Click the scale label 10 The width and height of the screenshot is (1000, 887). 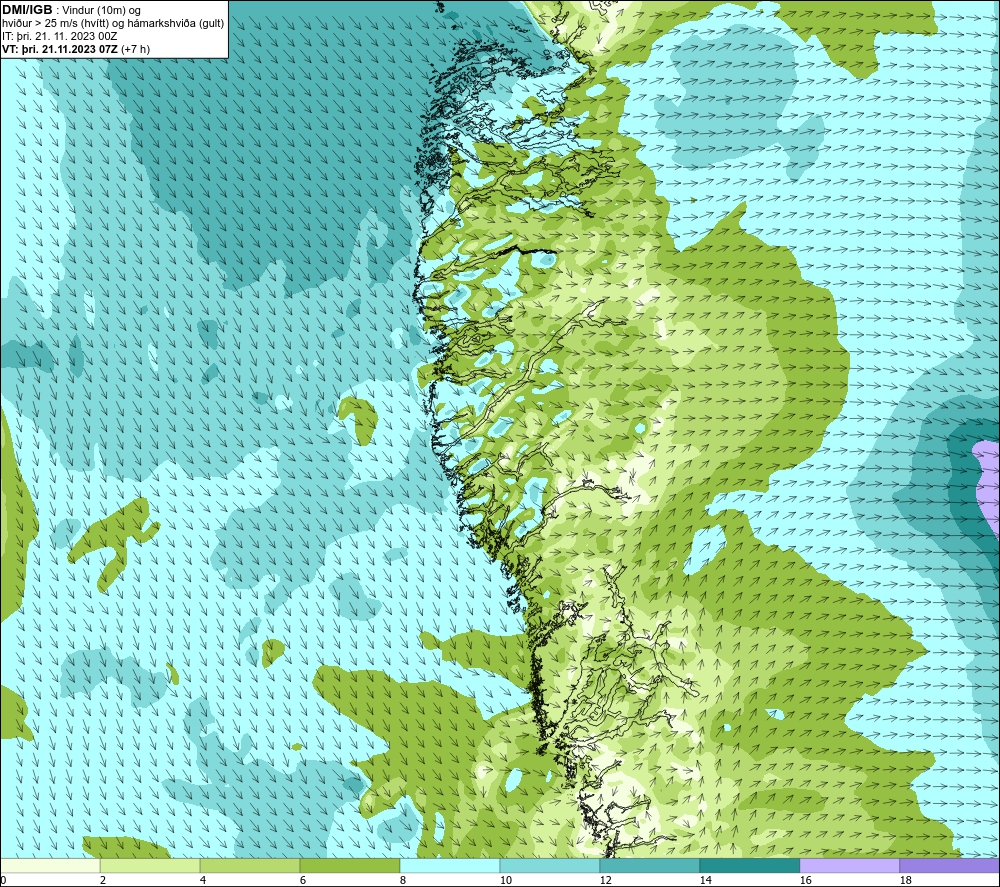[x=505, y=880]
